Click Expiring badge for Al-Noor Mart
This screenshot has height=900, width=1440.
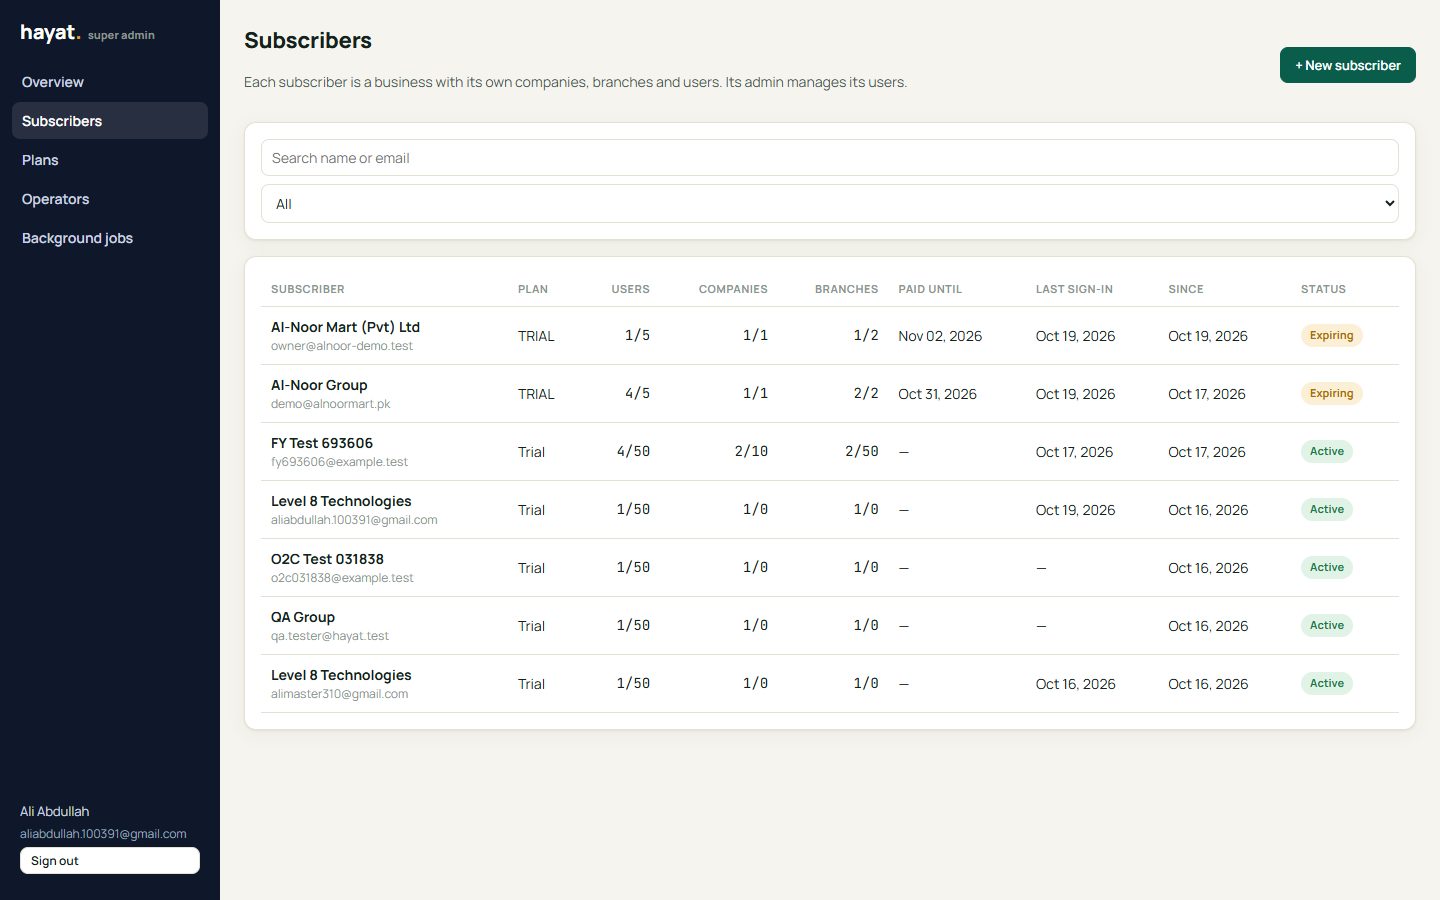[x=1331, y=336]
